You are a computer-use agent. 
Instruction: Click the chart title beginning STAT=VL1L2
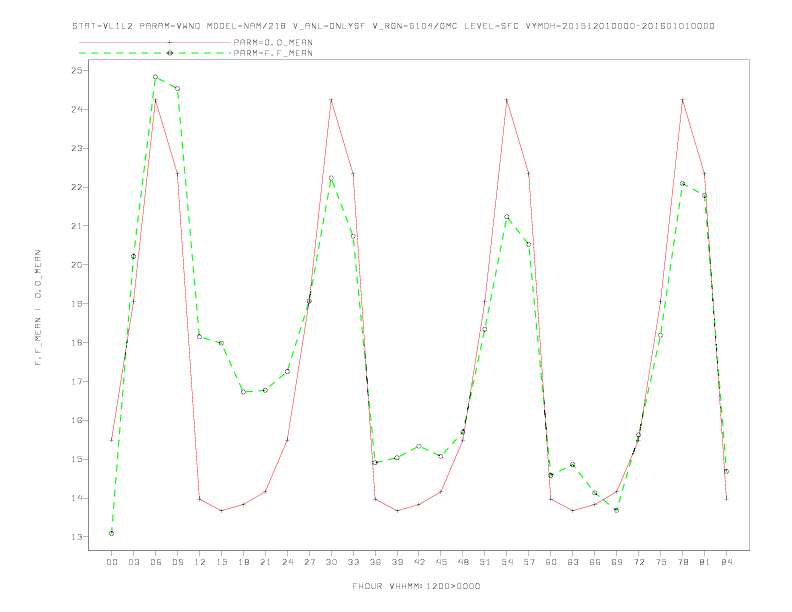point(393,26)
